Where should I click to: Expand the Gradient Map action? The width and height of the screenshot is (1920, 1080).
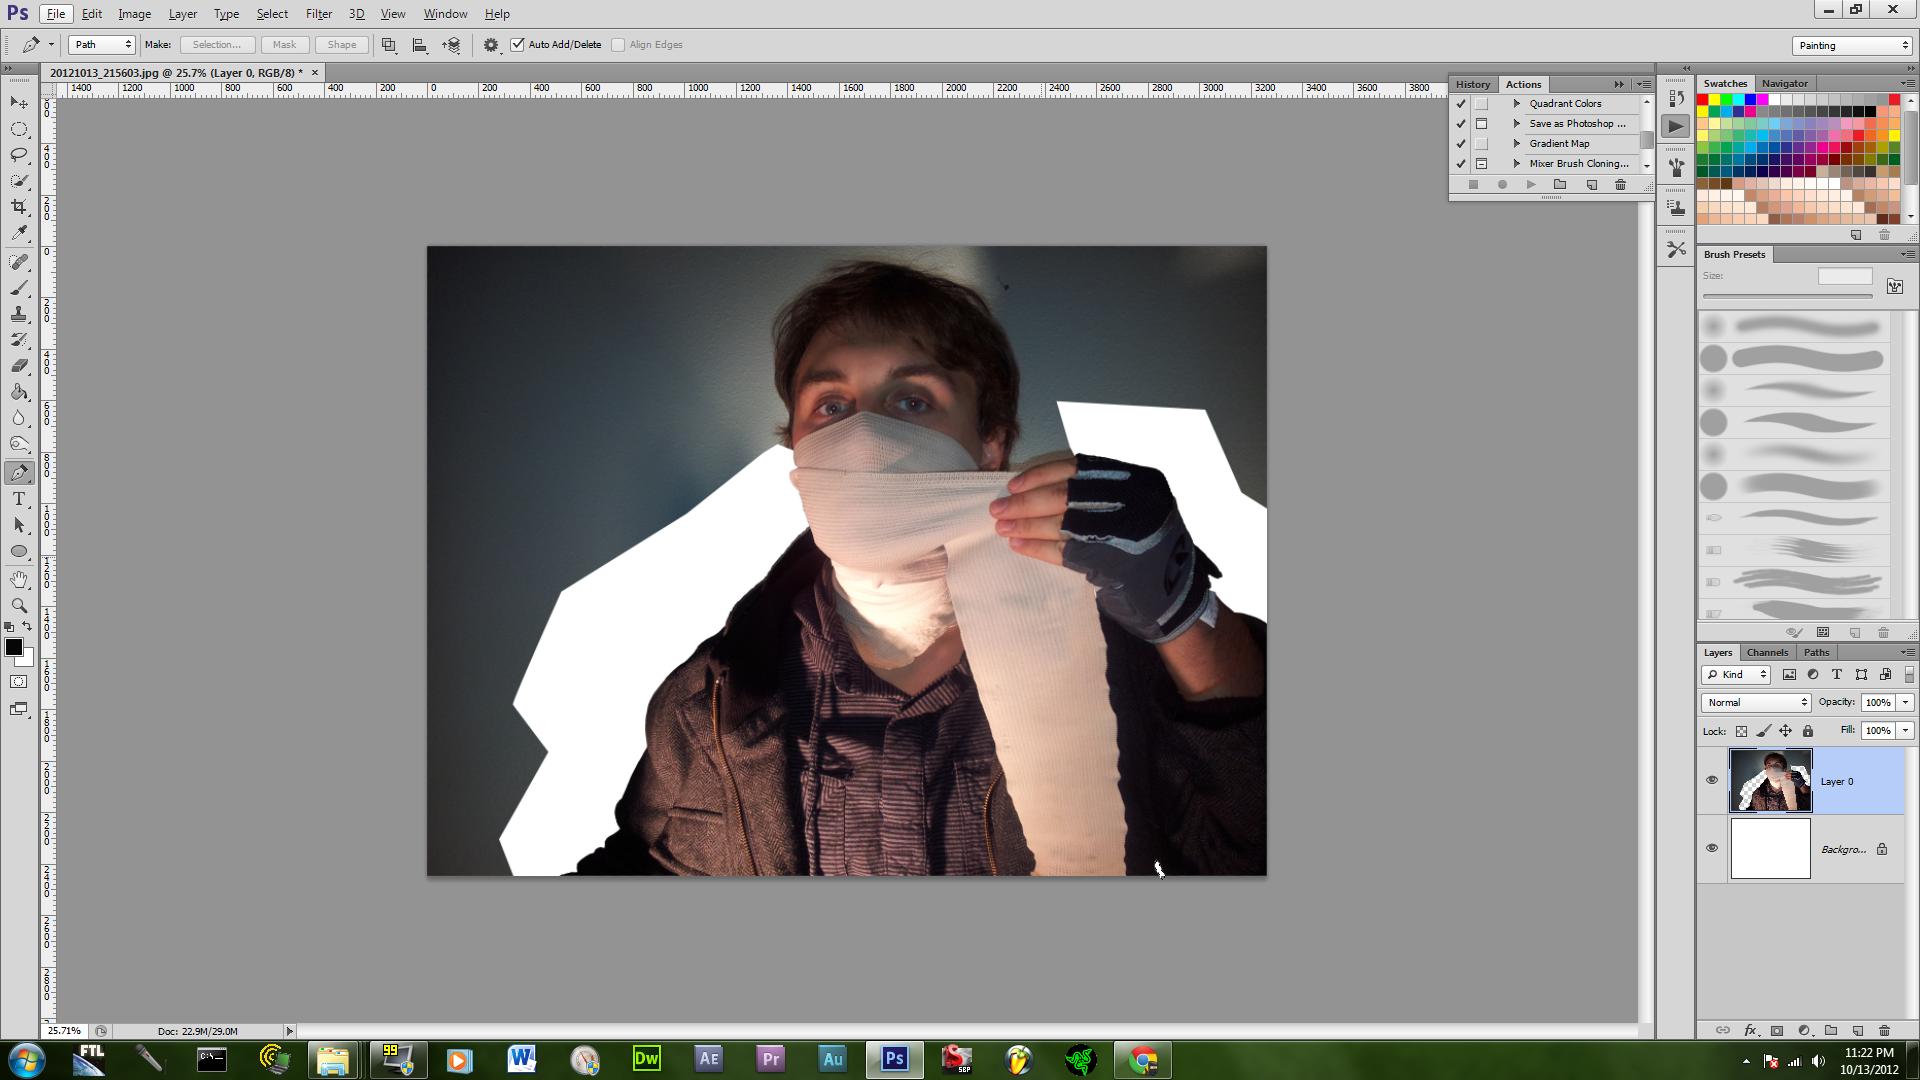(1517, 144)
